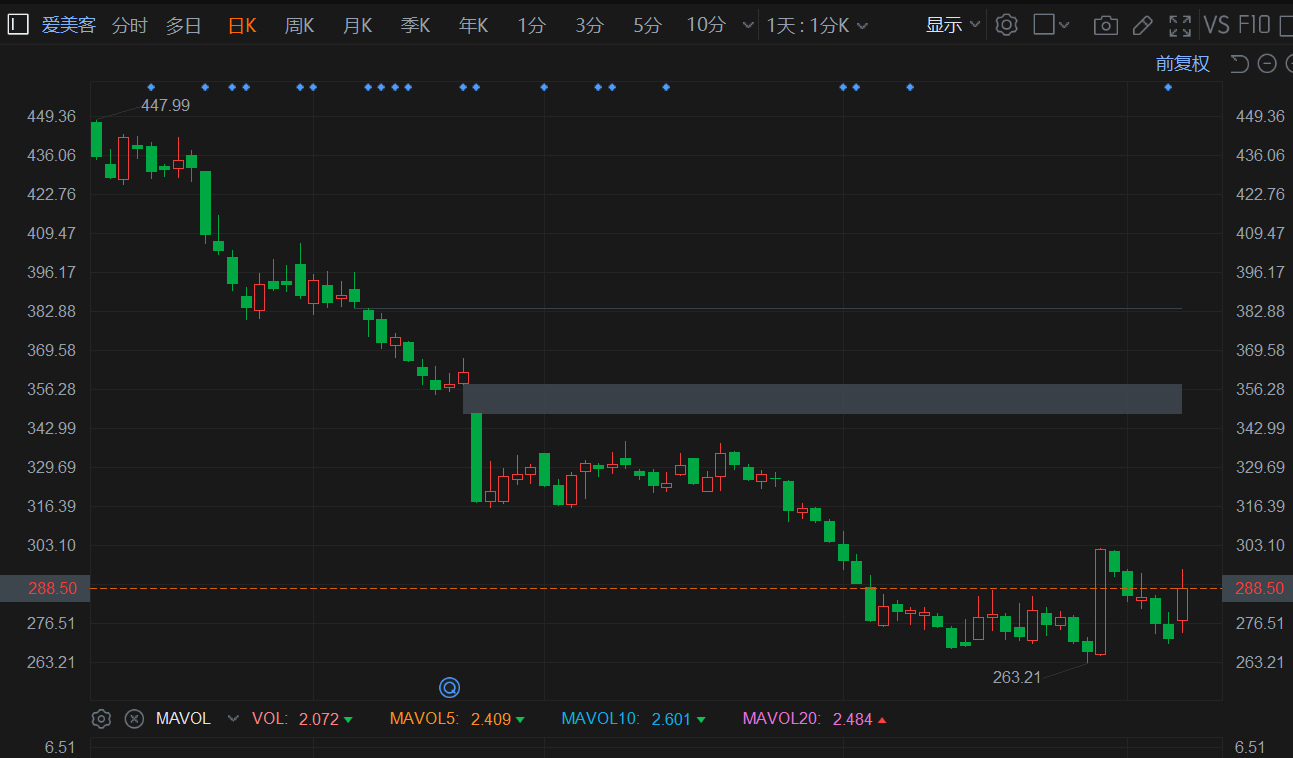The height and width of the screenshot is (758, 1293).
Task: Toggle the layout square box in toolbar
Action: click(x=1044, y=25)
